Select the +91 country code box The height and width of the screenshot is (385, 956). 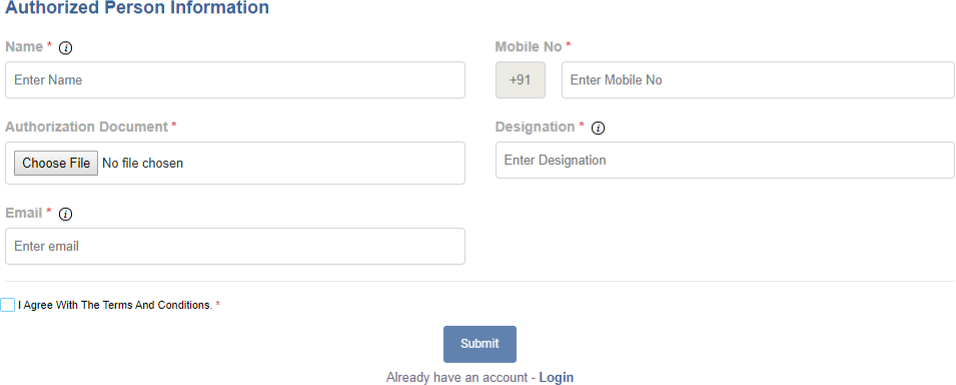pos(520,80)
